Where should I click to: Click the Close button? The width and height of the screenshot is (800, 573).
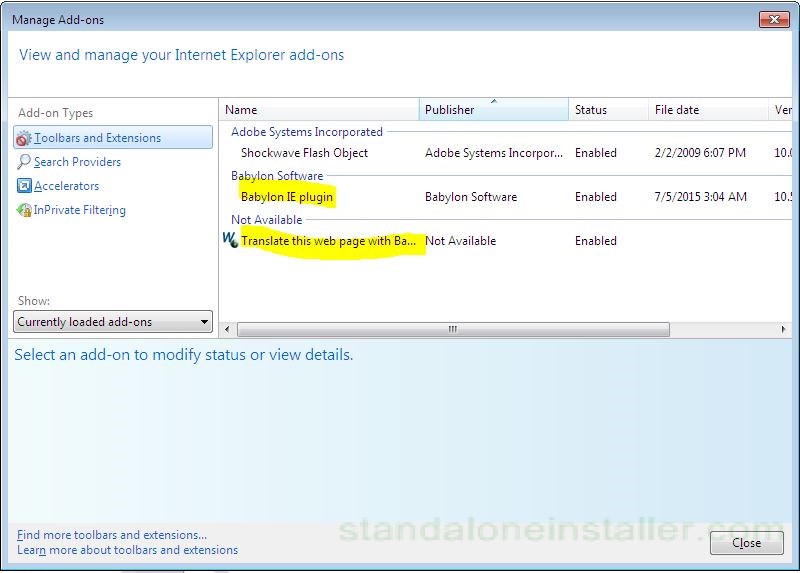coord(746,543)
